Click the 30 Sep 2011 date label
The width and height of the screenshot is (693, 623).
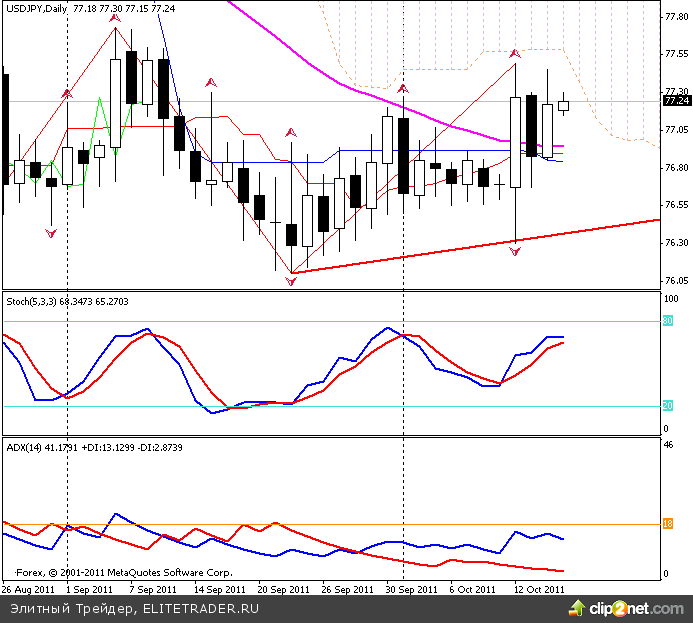(410, 590)
